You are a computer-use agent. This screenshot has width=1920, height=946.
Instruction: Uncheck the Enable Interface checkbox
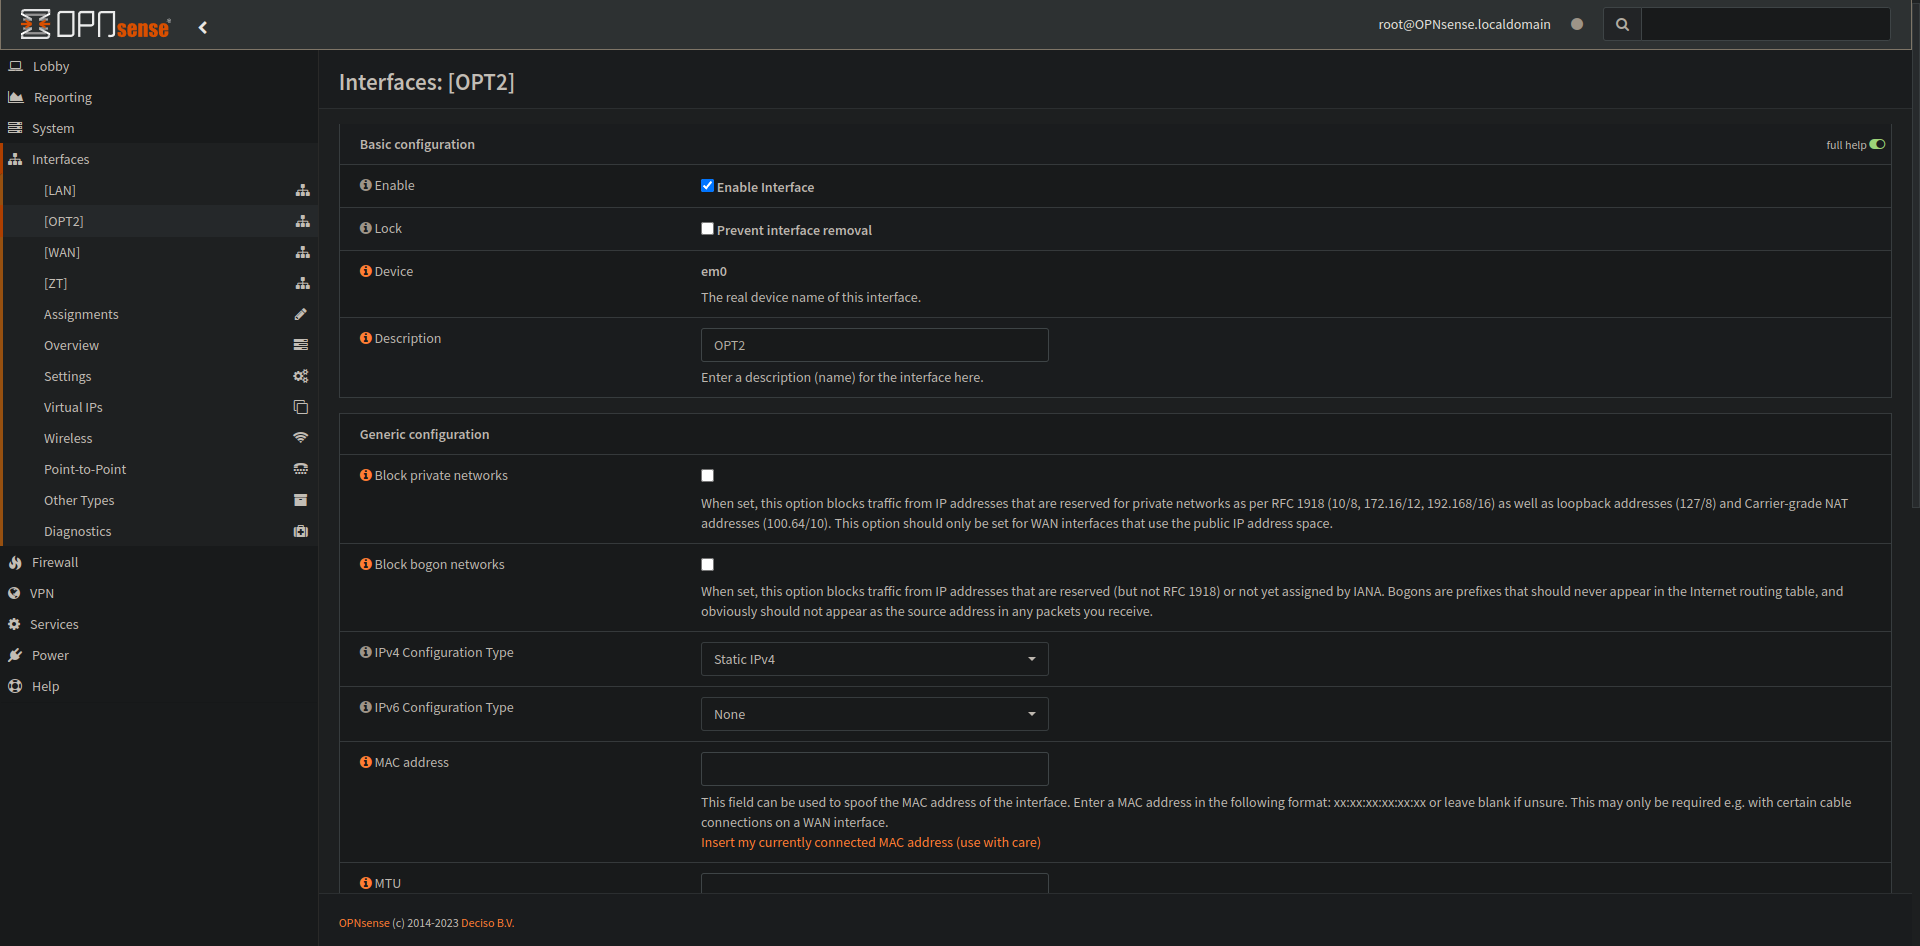point(707,186)
